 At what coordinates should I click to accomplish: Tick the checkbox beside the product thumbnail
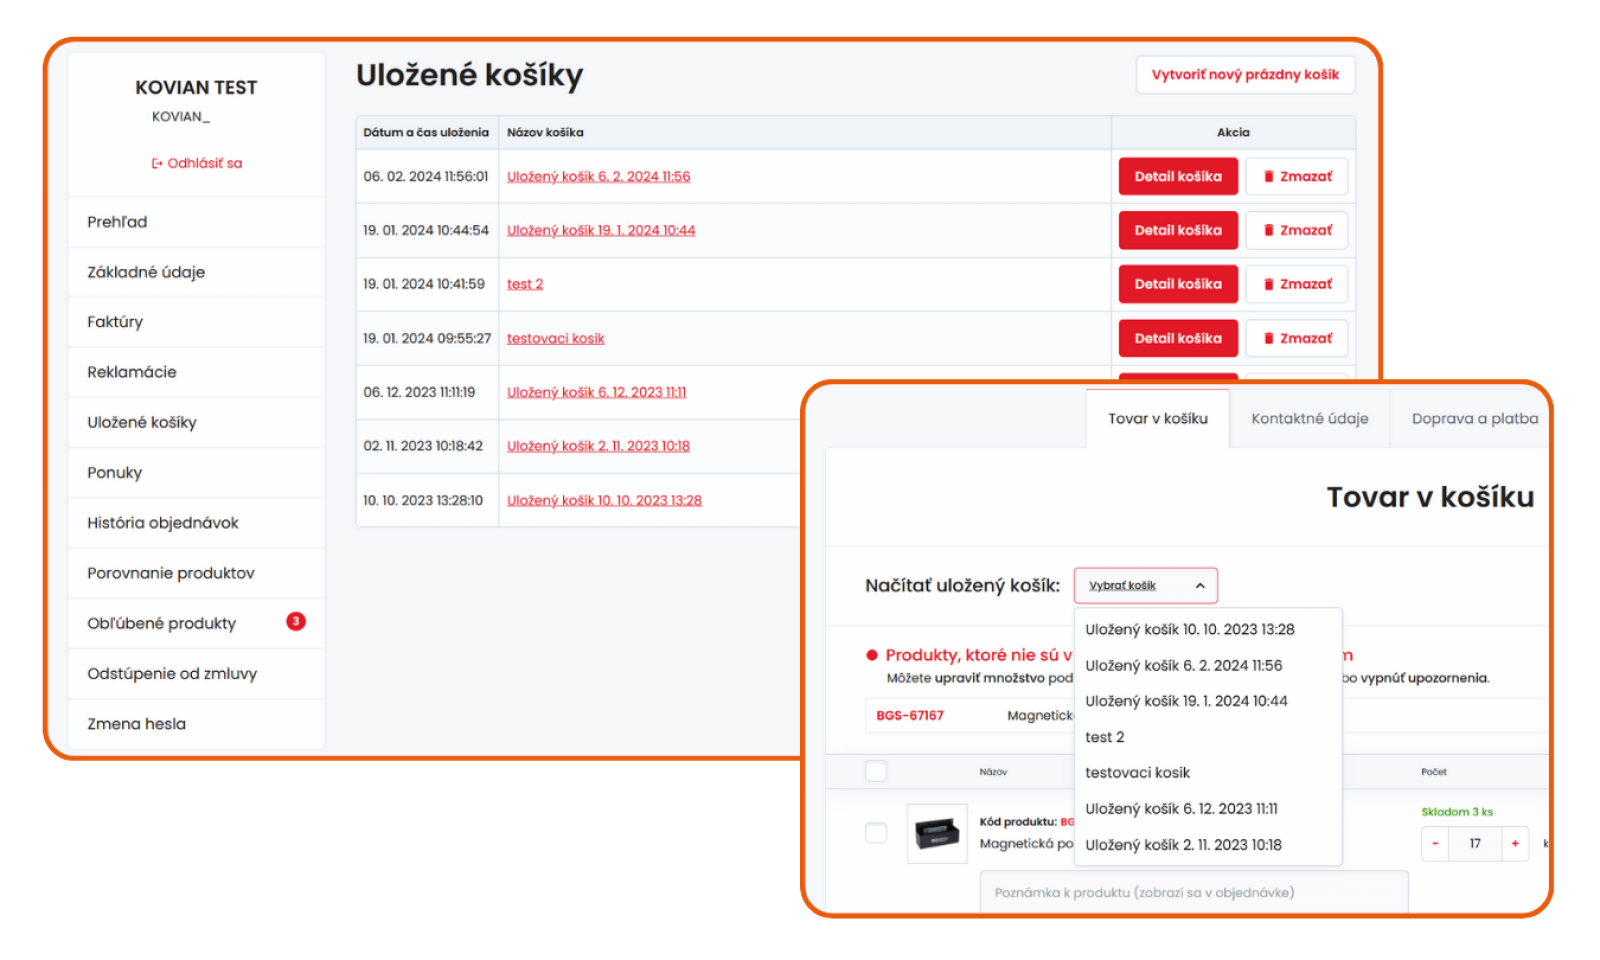click(x=876, y=833)
